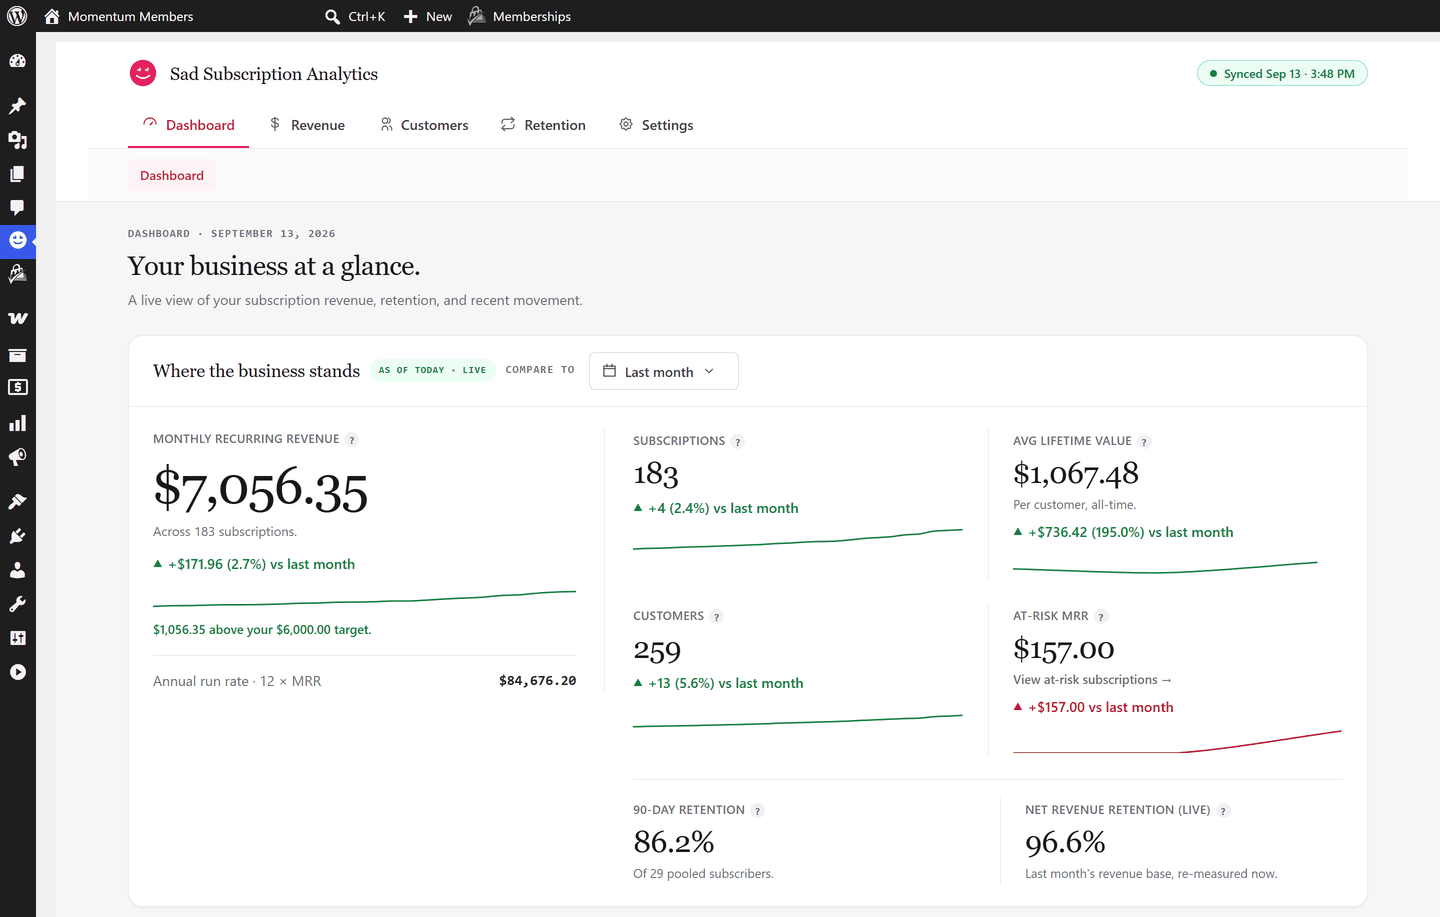Image resolution: width=1440 pixels, height=917 pixels.
Task: Switch to the Customers tab
Action: [424, 125]
